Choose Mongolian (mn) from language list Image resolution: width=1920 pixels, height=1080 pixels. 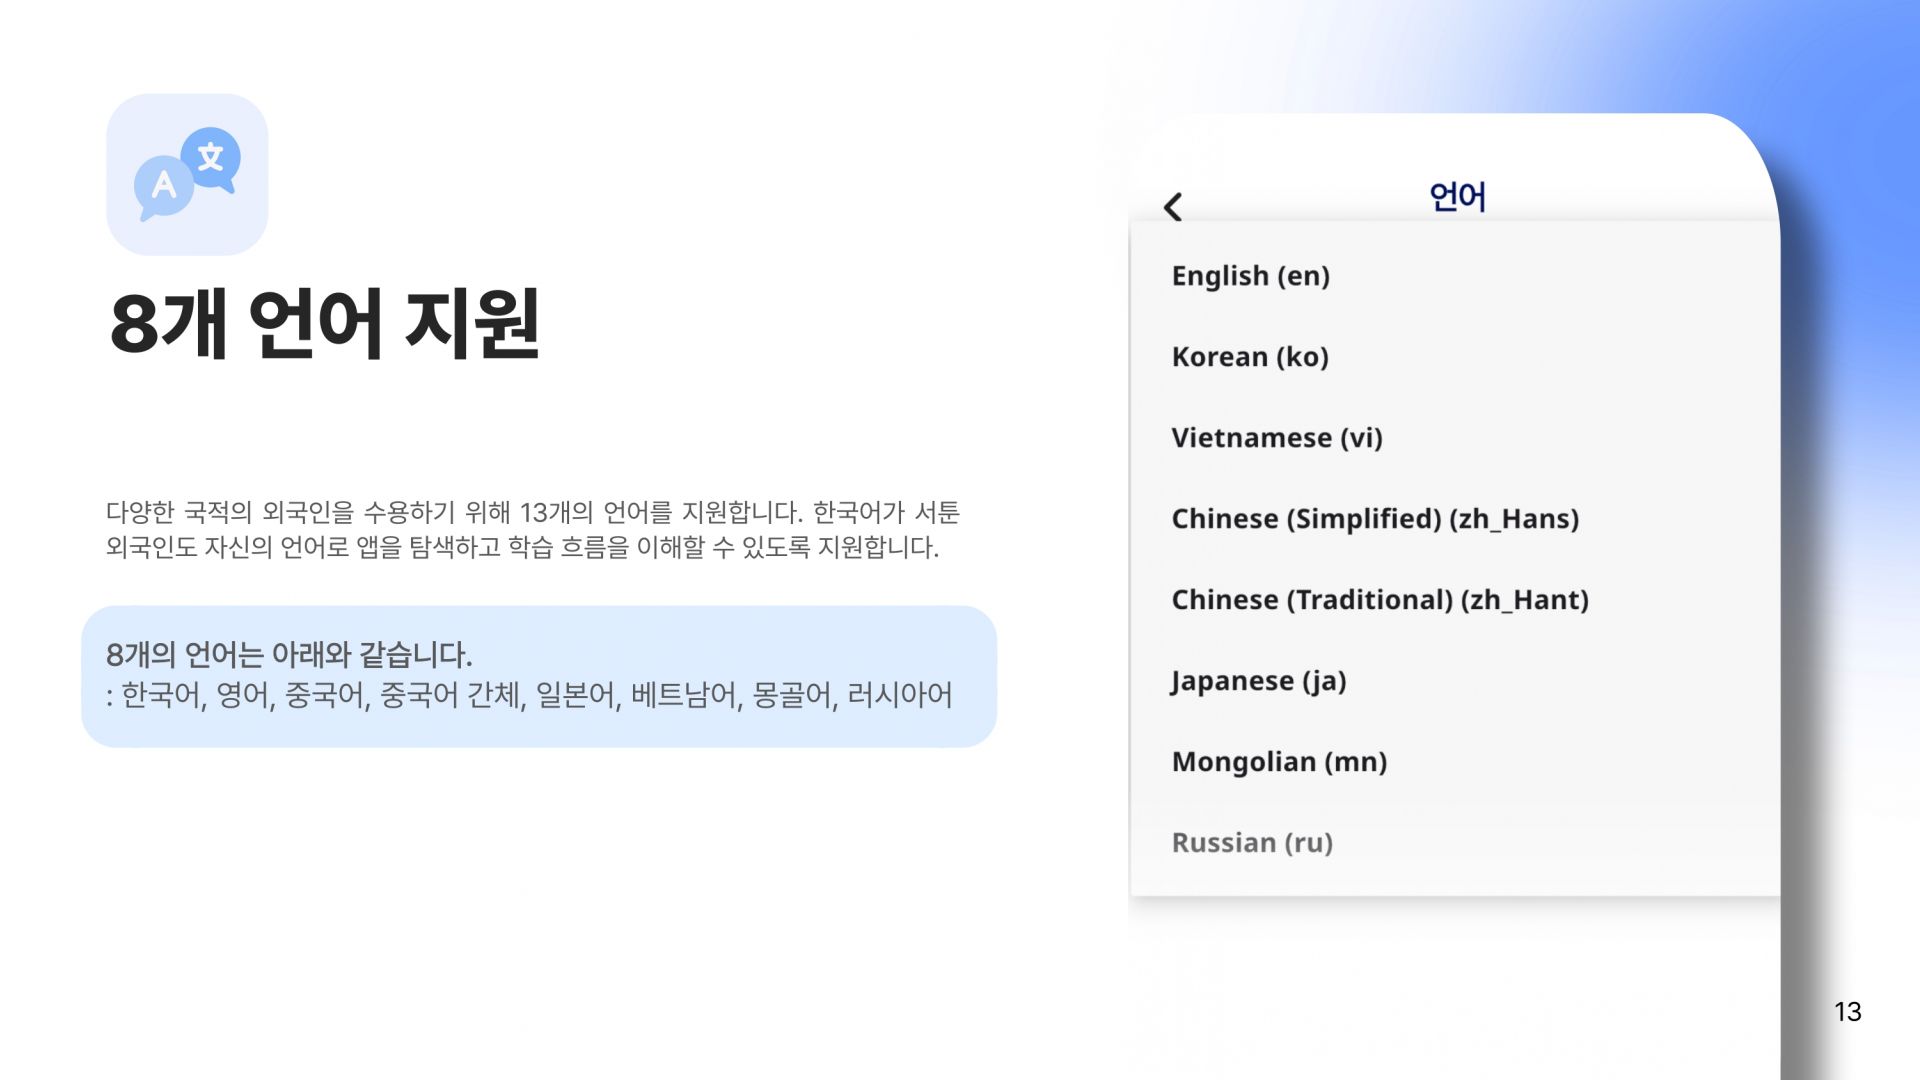1279,762
